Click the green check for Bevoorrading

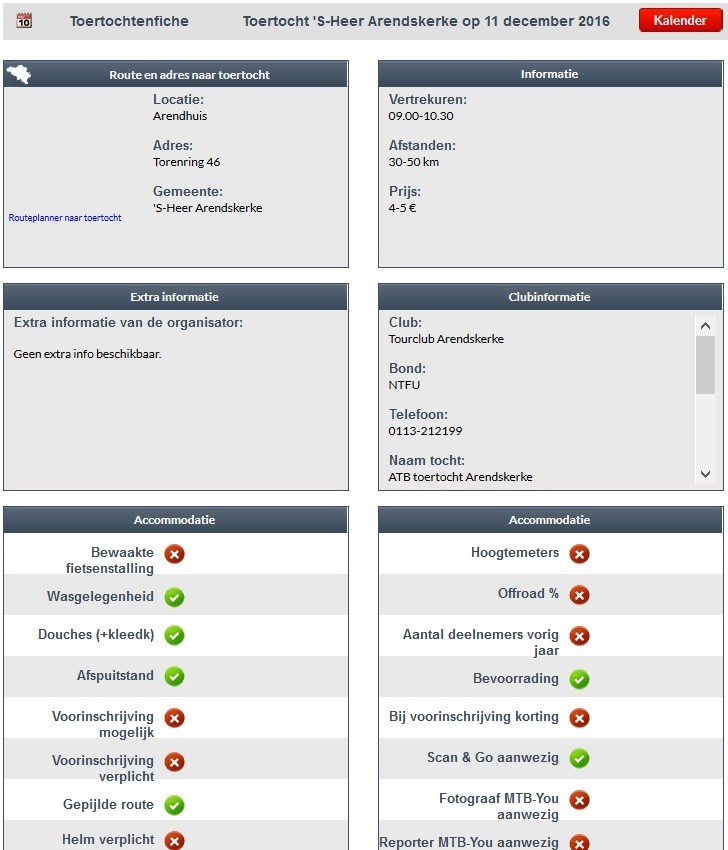coord(579,679)
